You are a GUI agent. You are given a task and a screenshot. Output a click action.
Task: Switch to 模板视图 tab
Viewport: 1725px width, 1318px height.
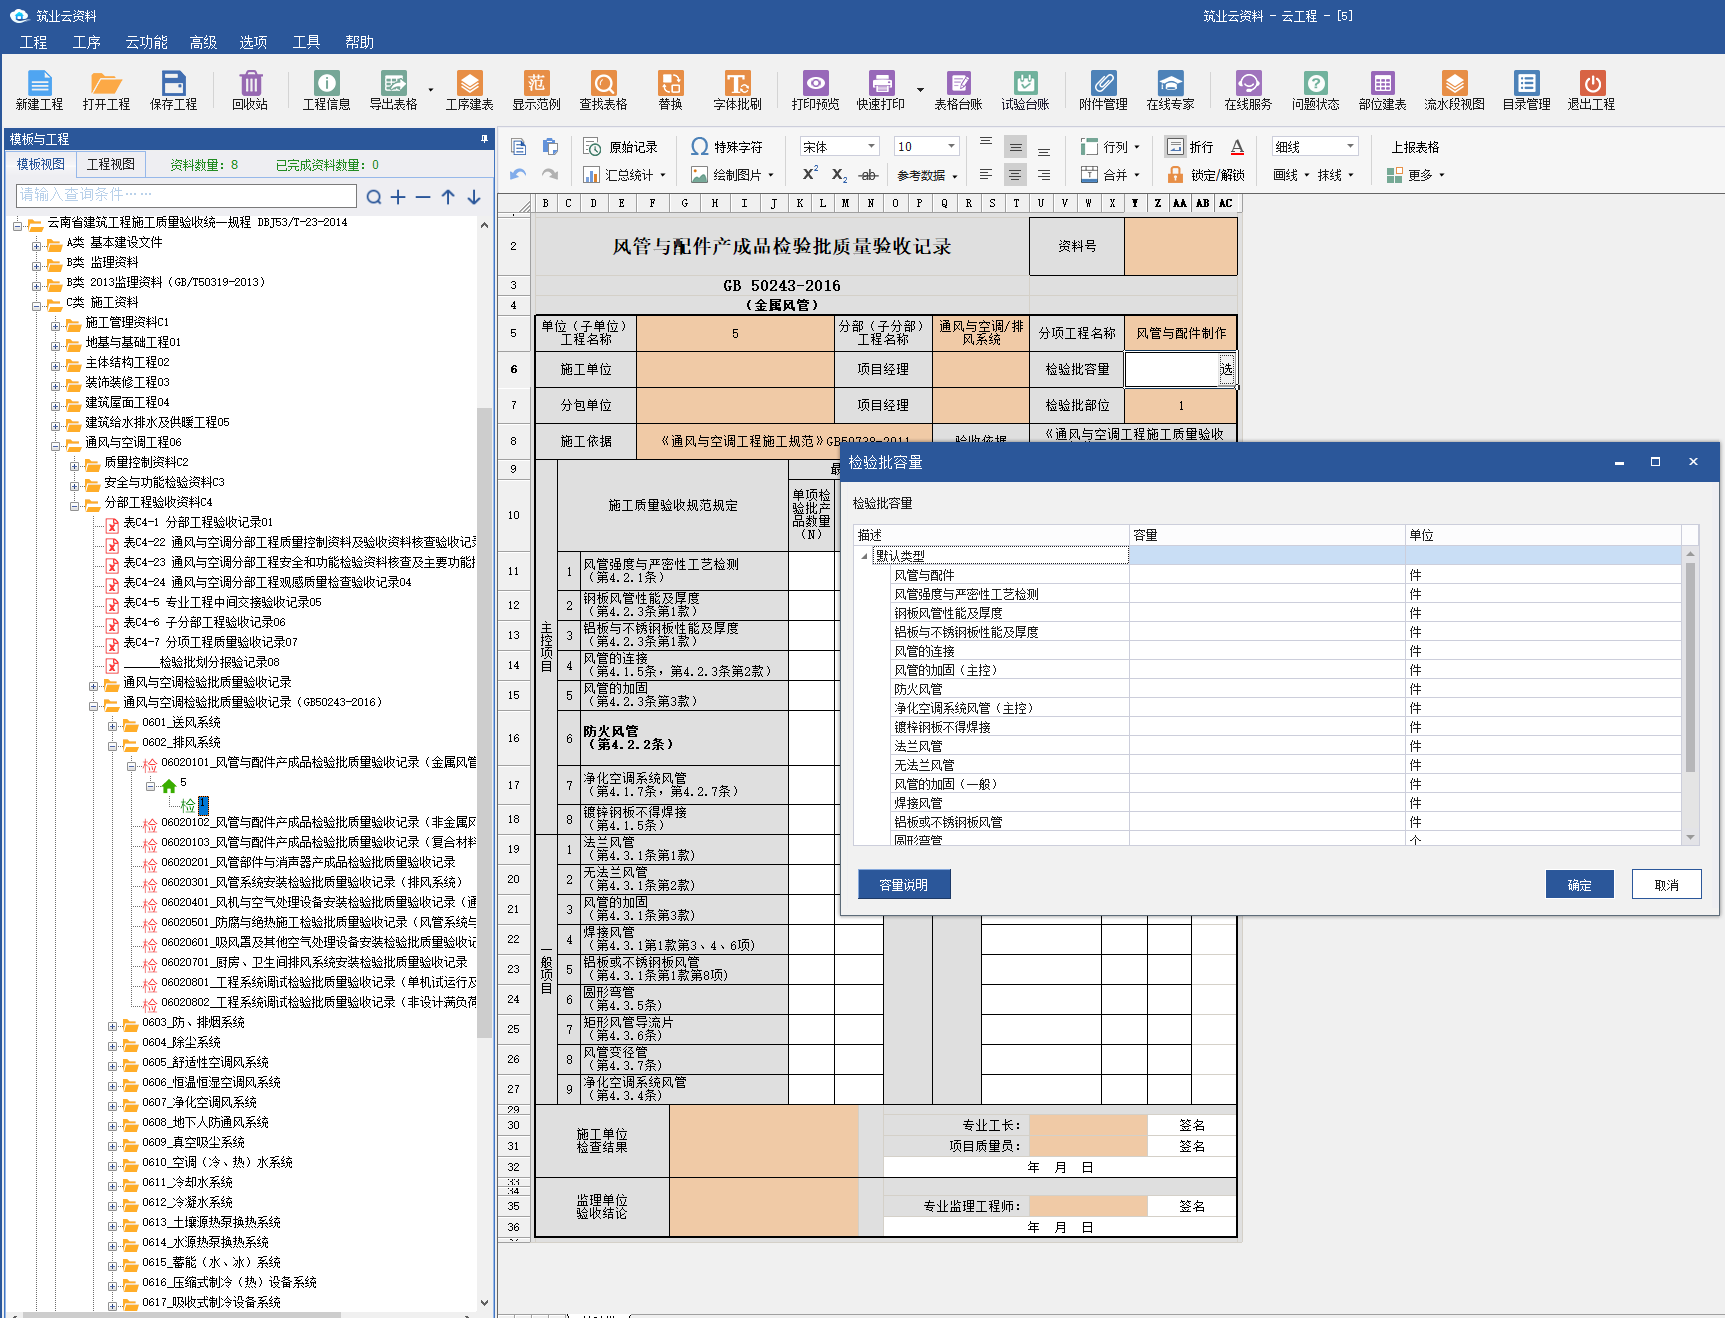(41, 164)
